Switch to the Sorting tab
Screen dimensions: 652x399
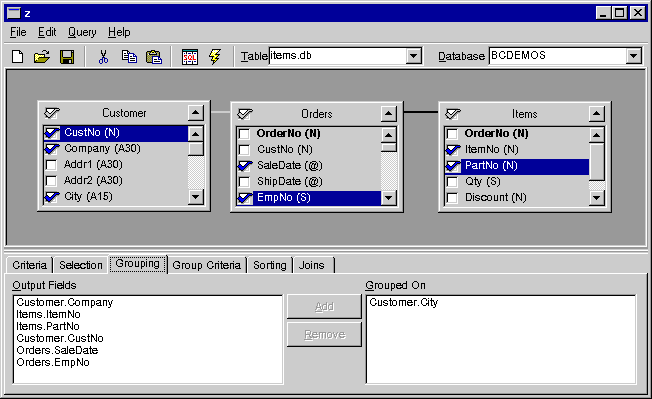270,265
